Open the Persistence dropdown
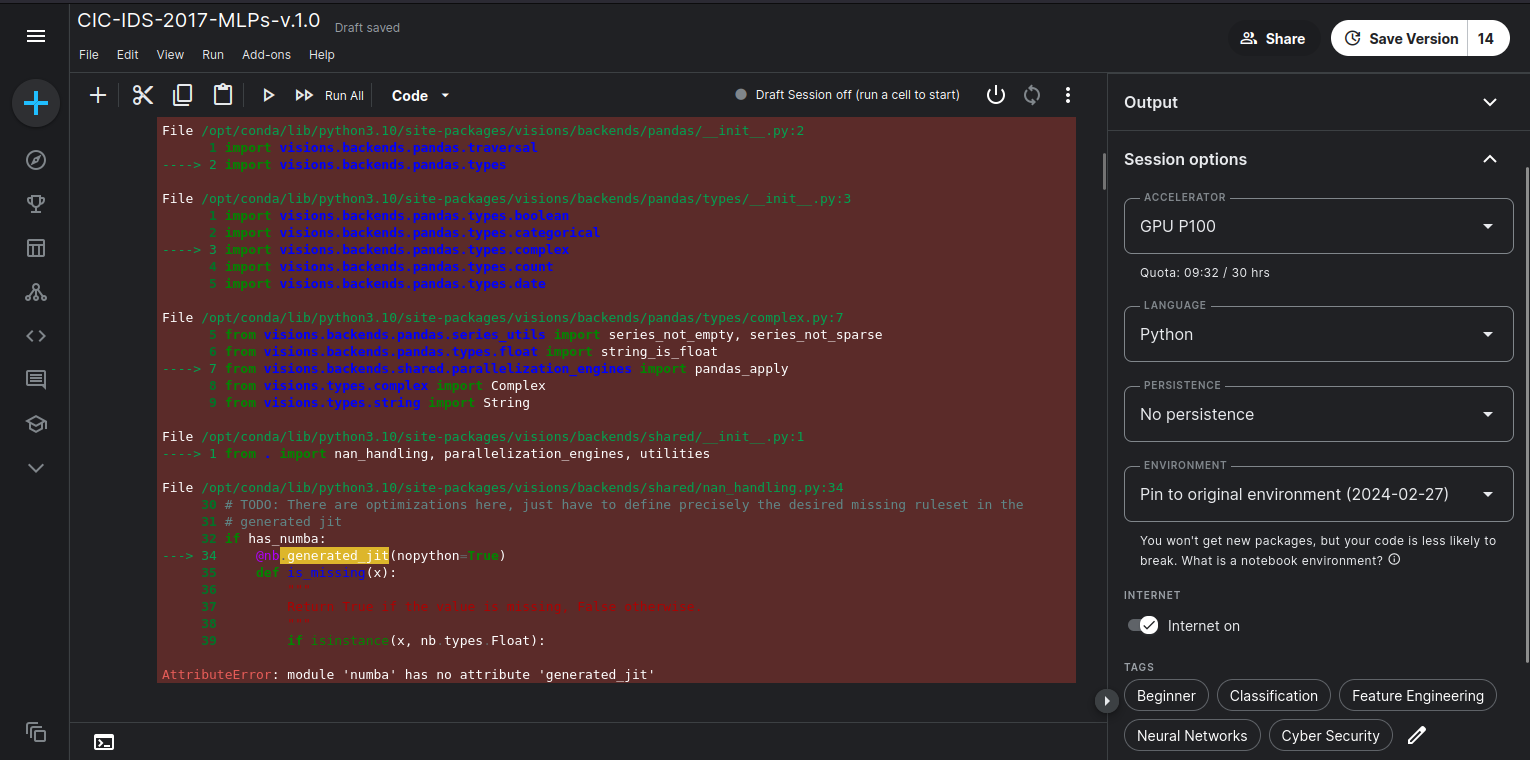The height and width of the screenshot is (760, 1530). 1318,414
